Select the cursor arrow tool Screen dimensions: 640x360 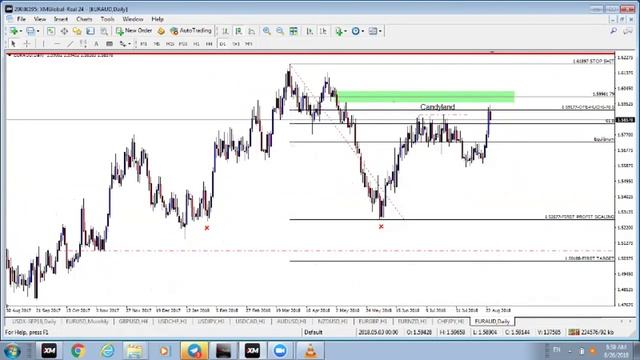13,44
